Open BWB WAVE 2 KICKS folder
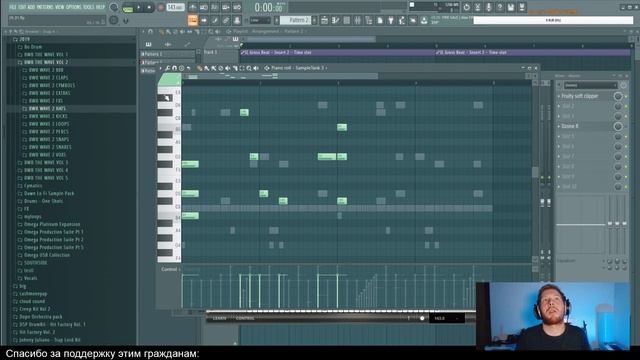The image size is (640, 360). click(x=45, y=116)
